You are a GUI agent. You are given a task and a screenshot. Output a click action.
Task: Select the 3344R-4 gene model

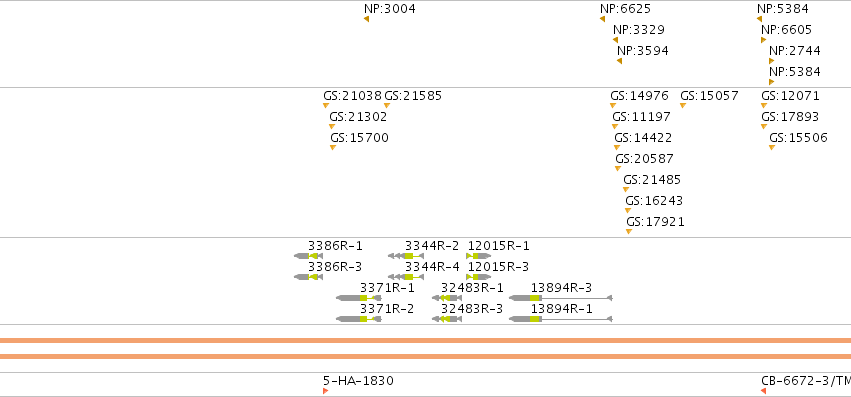406,277
